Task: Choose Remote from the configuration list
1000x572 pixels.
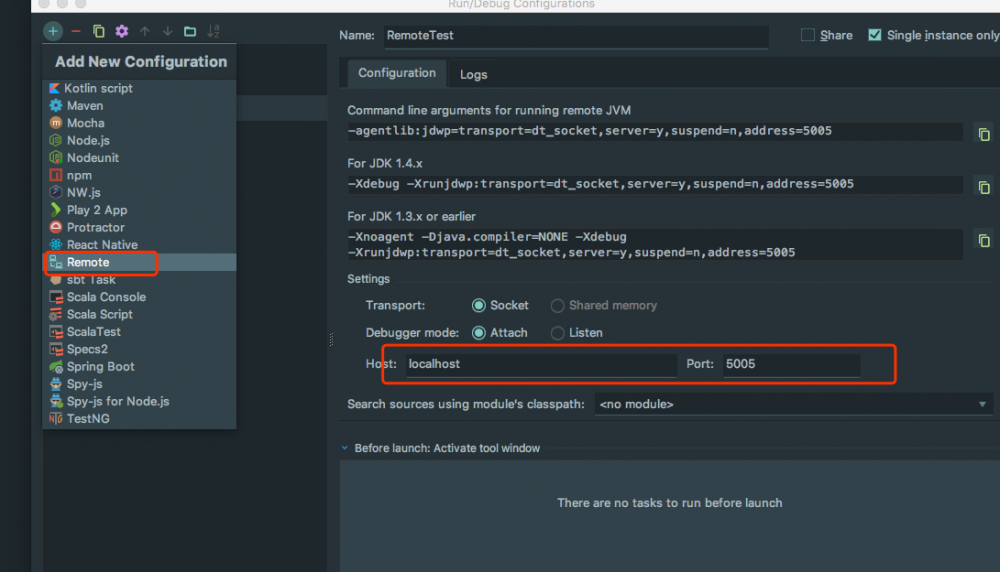Action: click(88, 263)
